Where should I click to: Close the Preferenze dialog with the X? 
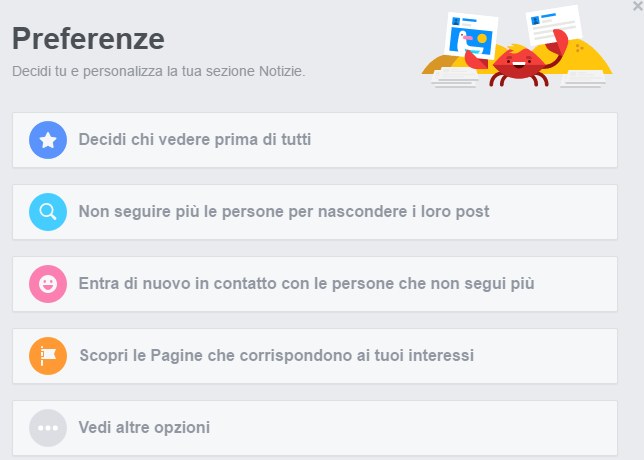pos(638,6)
